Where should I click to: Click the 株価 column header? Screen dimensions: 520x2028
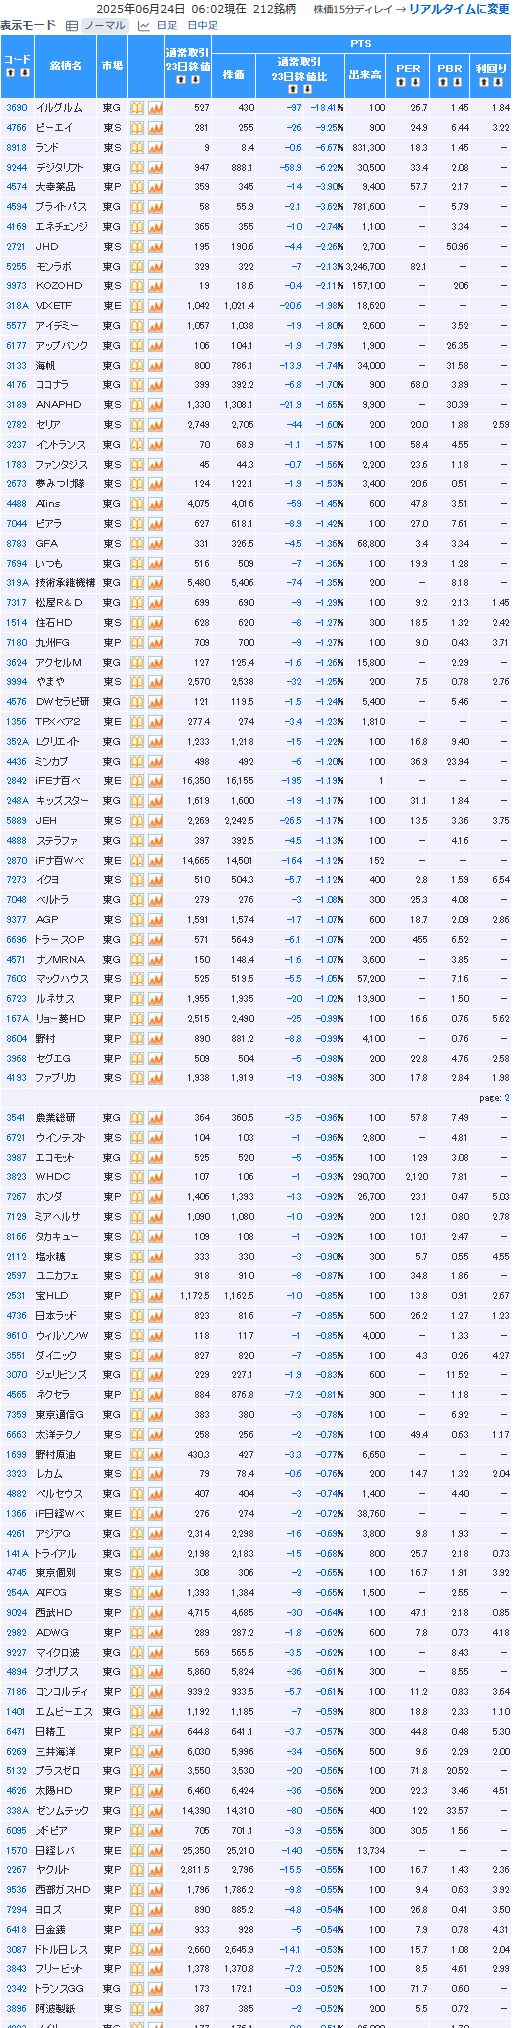pos(234,75)
